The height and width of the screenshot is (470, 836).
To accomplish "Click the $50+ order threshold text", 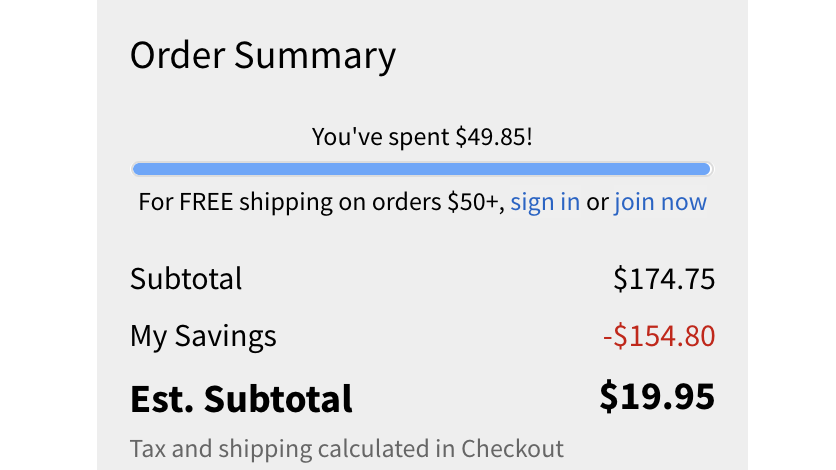I will 474,202.
